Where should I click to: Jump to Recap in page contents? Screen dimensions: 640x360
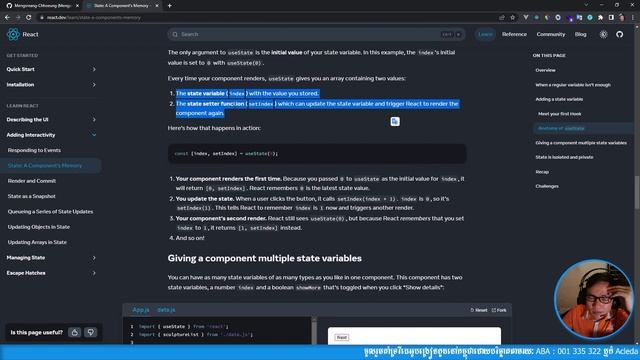coord(542,172)
